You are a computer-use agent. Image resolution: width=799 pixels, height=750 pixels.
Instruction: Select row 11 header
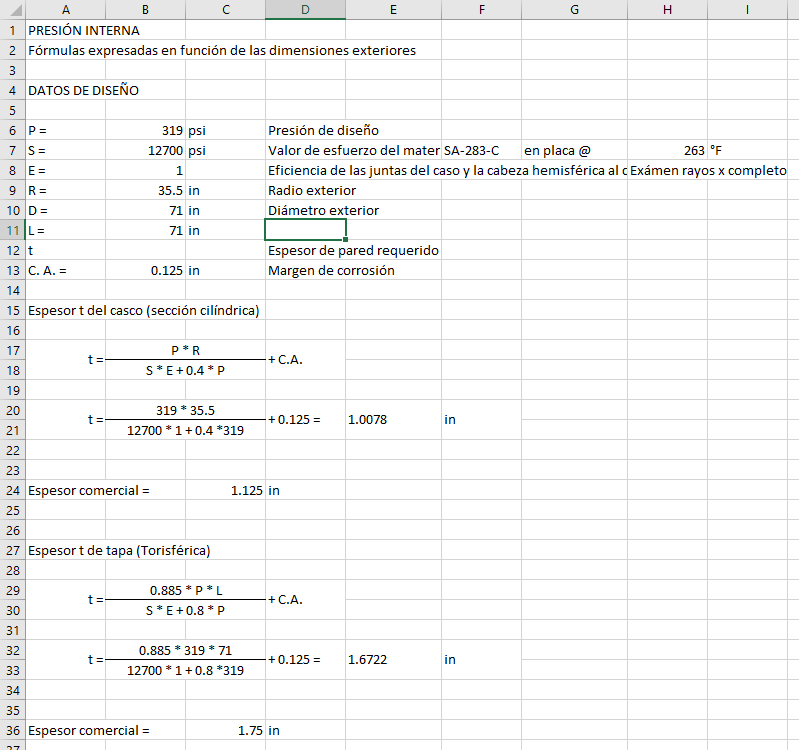click(12, 230)
